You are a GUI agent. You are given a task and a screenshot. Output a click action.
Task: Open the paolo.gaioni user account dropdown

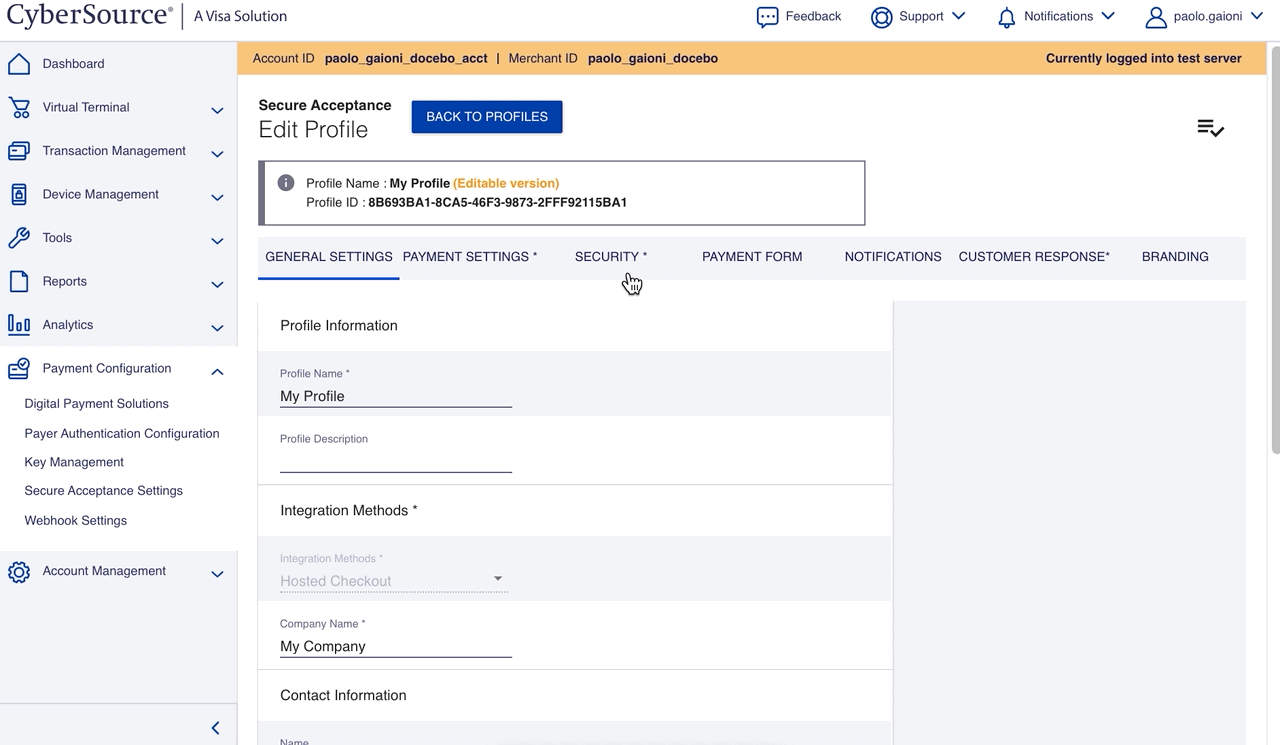pos(1204,17)
